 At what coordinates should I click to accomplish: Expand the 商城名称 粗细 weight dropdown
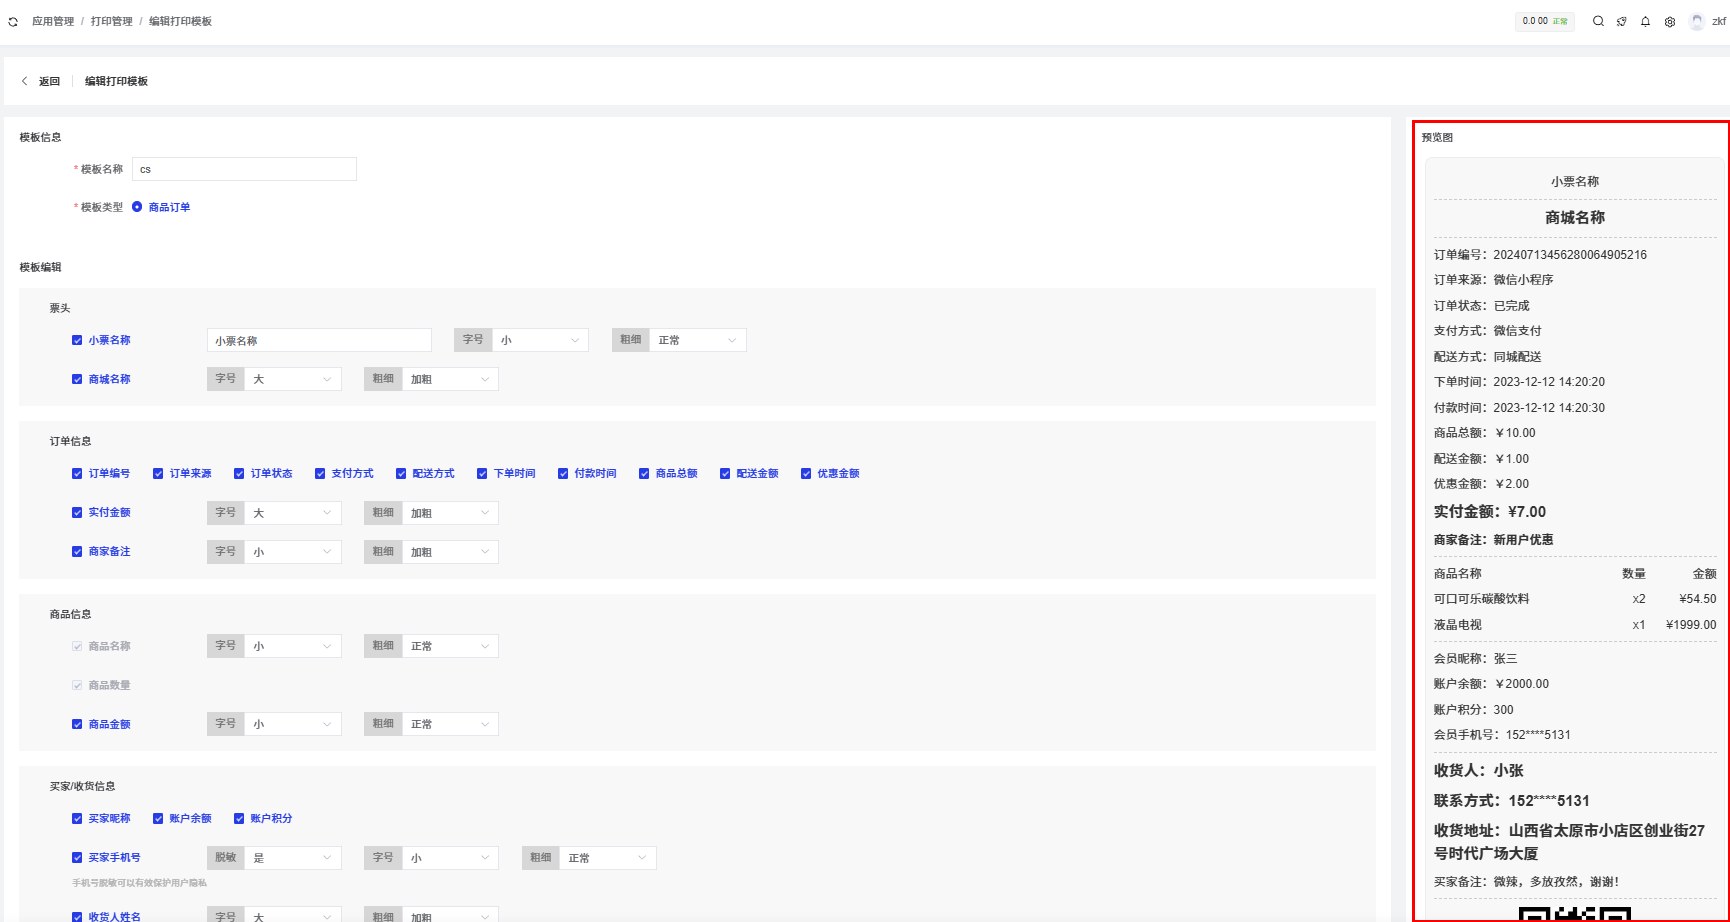pyautogui.click(x=449, y=380)
